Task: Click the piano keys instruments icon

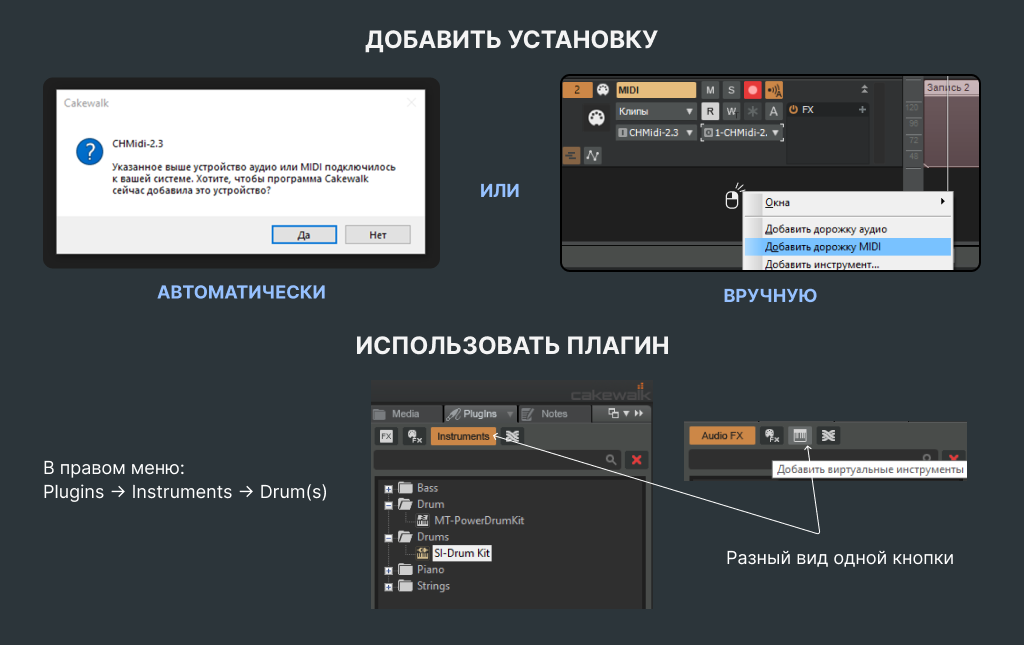Action: pos(800,435)
